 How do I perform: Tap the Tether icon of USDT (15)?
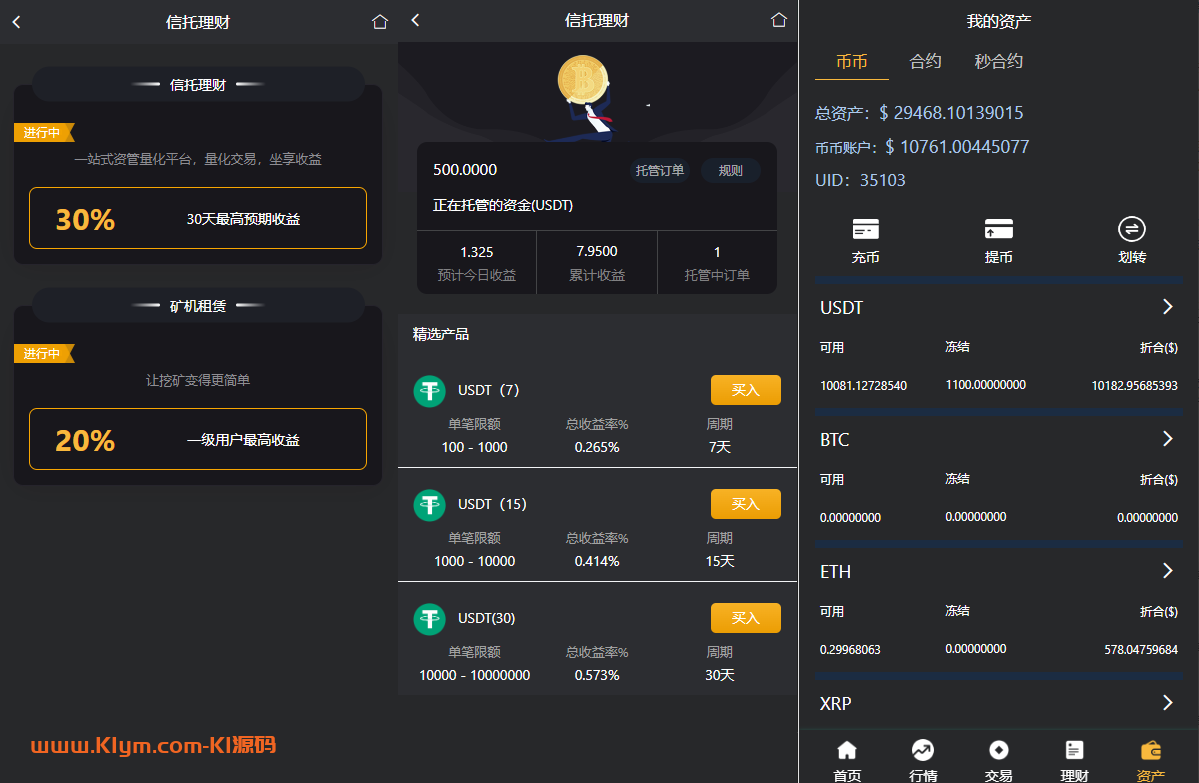click(430, 505)
